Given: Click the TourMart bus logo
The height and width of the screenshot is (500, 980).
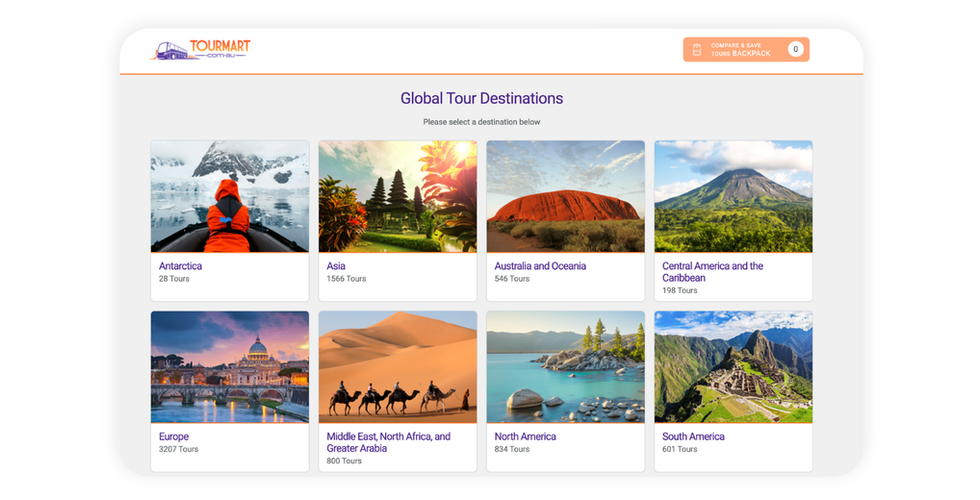Looking at the screenshot, I should (200, 49).
